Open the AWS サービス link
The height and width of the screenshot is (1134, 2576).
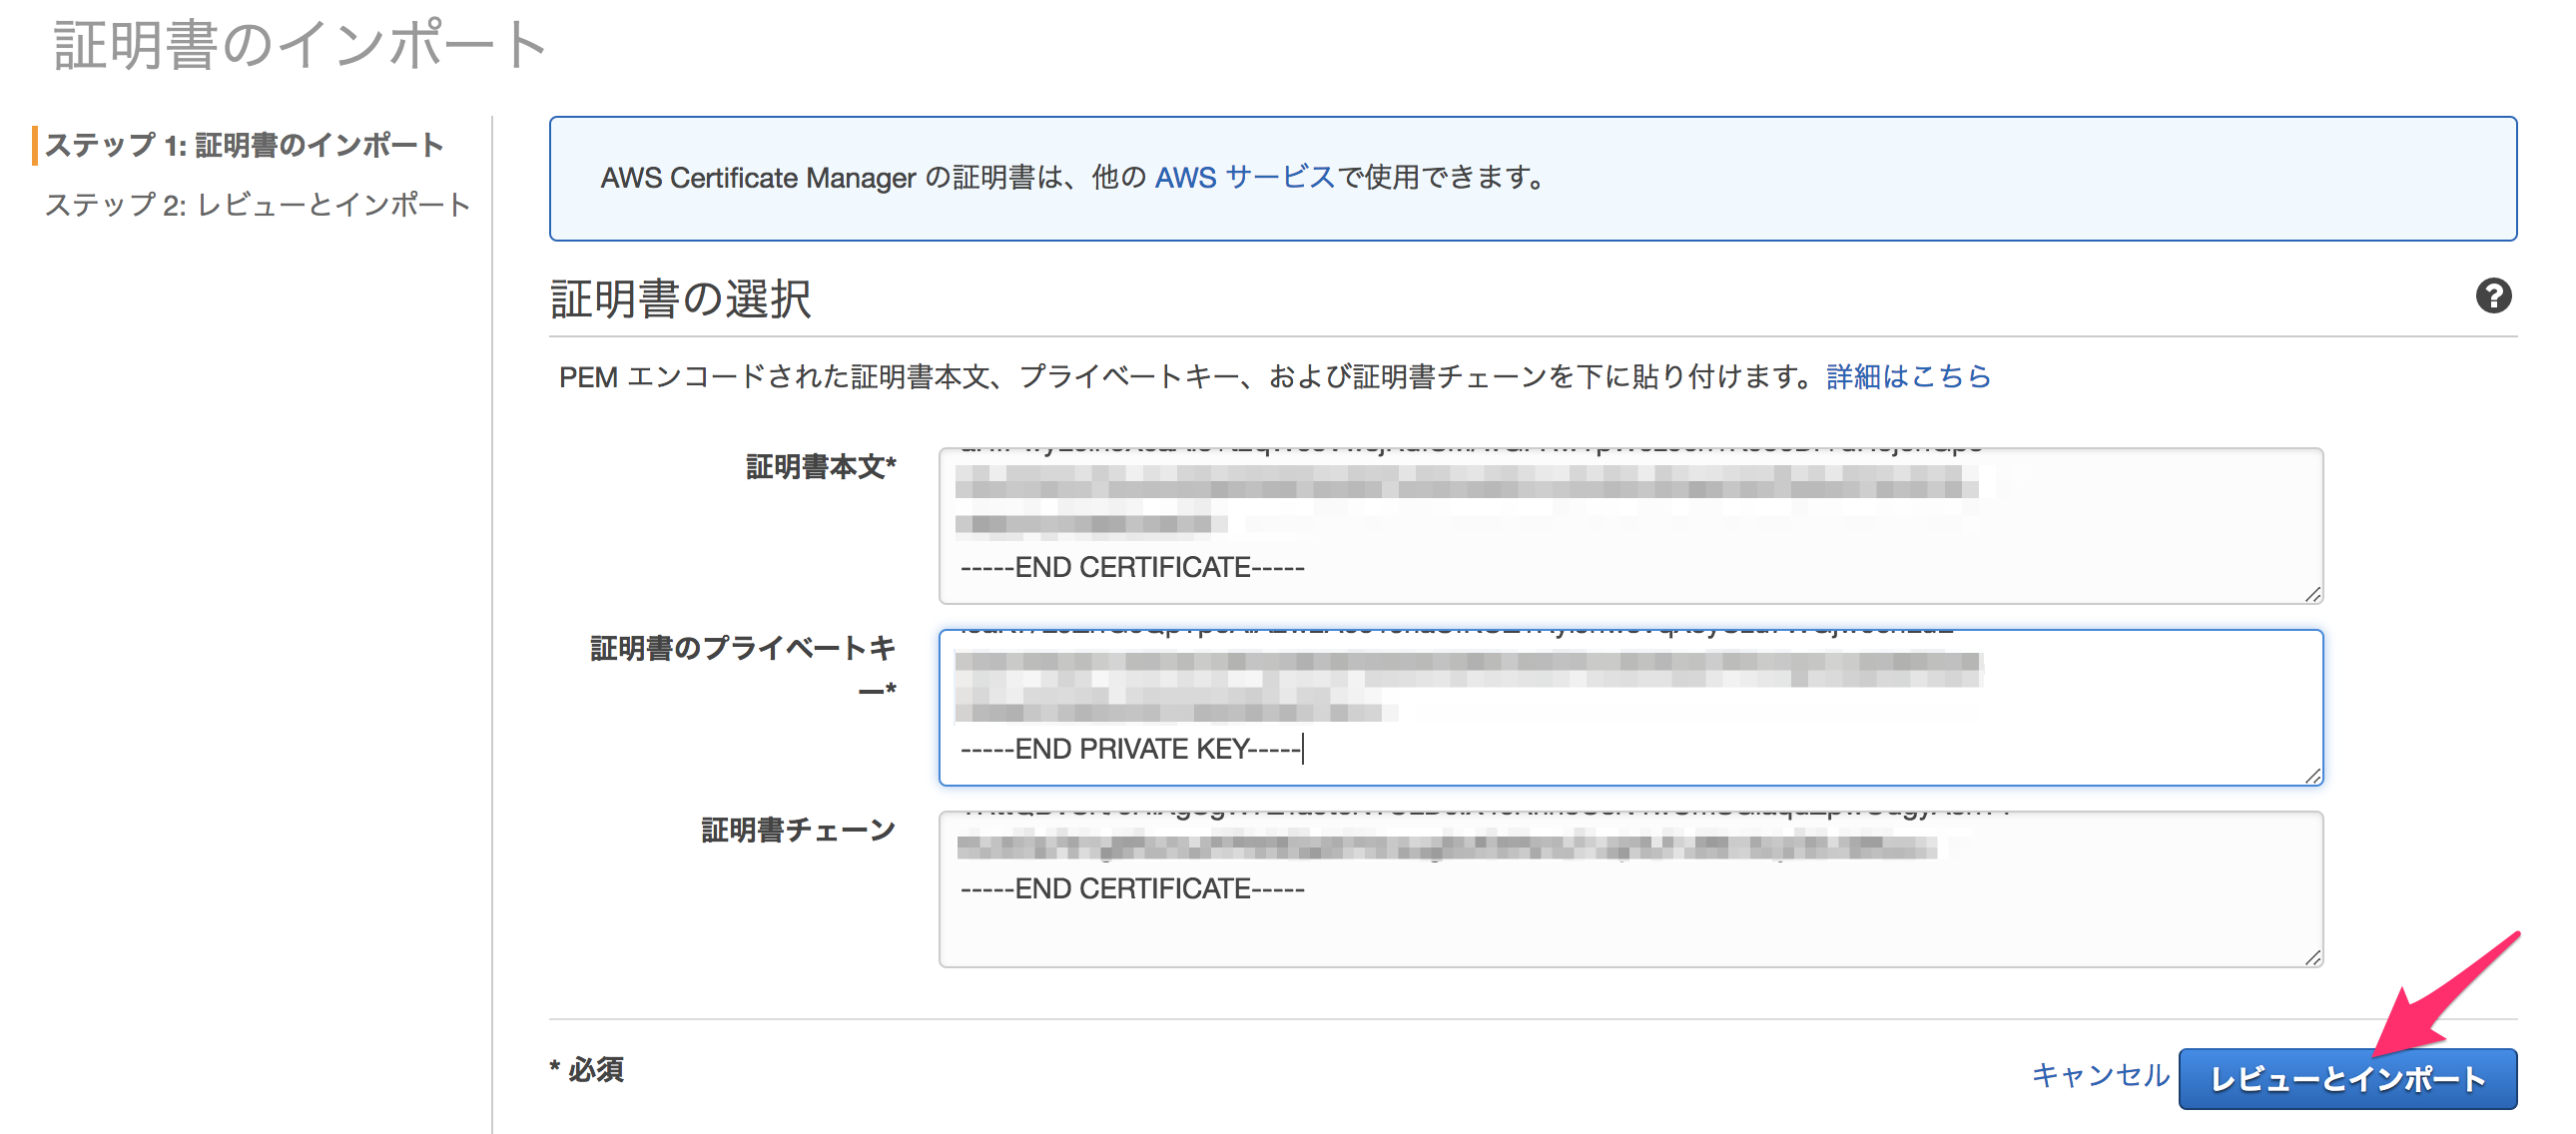click(x=1244, y=178)
